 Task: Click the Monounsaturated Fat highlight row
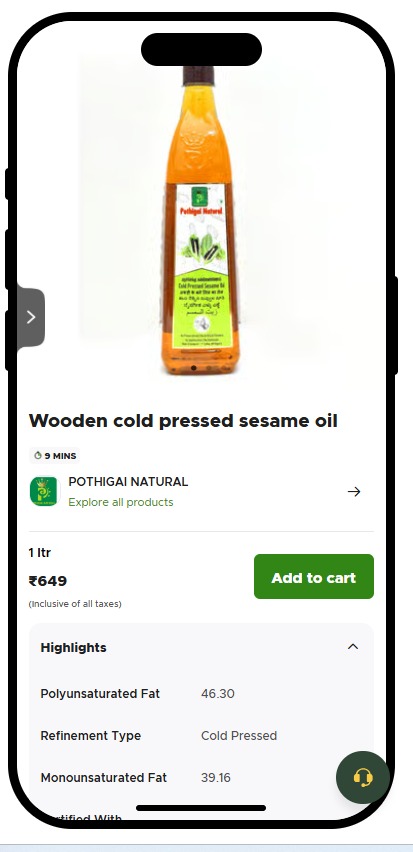[x=201, y=778]
